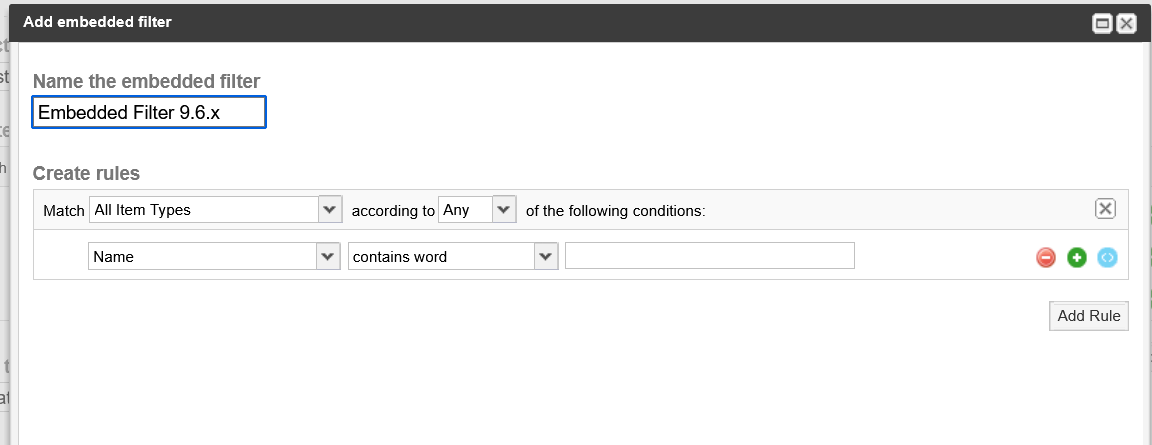Open the contains word operator selector
The image size is (1152, 445).
pos(453,256)
